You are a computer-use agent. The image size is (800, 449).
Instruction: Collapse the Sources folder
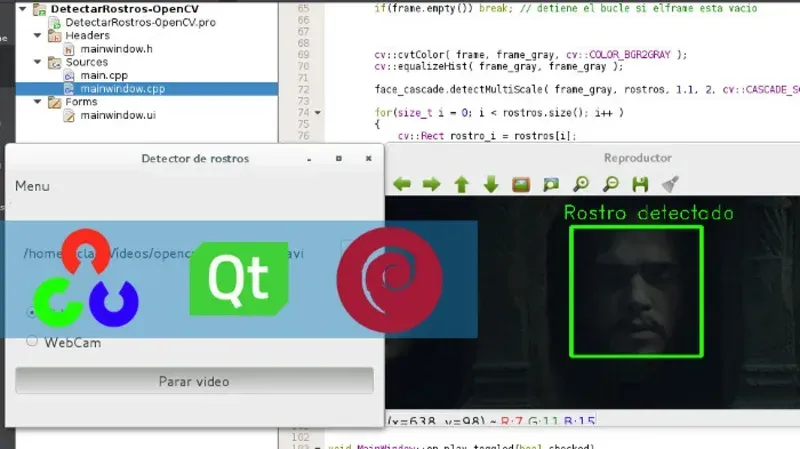pos(38,62)
